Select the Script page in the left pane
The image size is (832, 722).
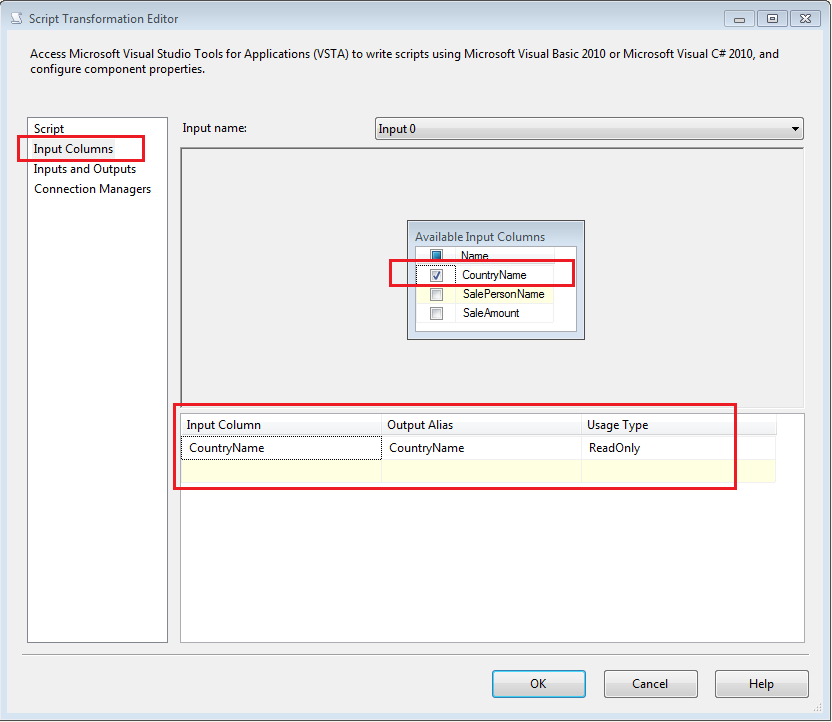click(50, 128)
